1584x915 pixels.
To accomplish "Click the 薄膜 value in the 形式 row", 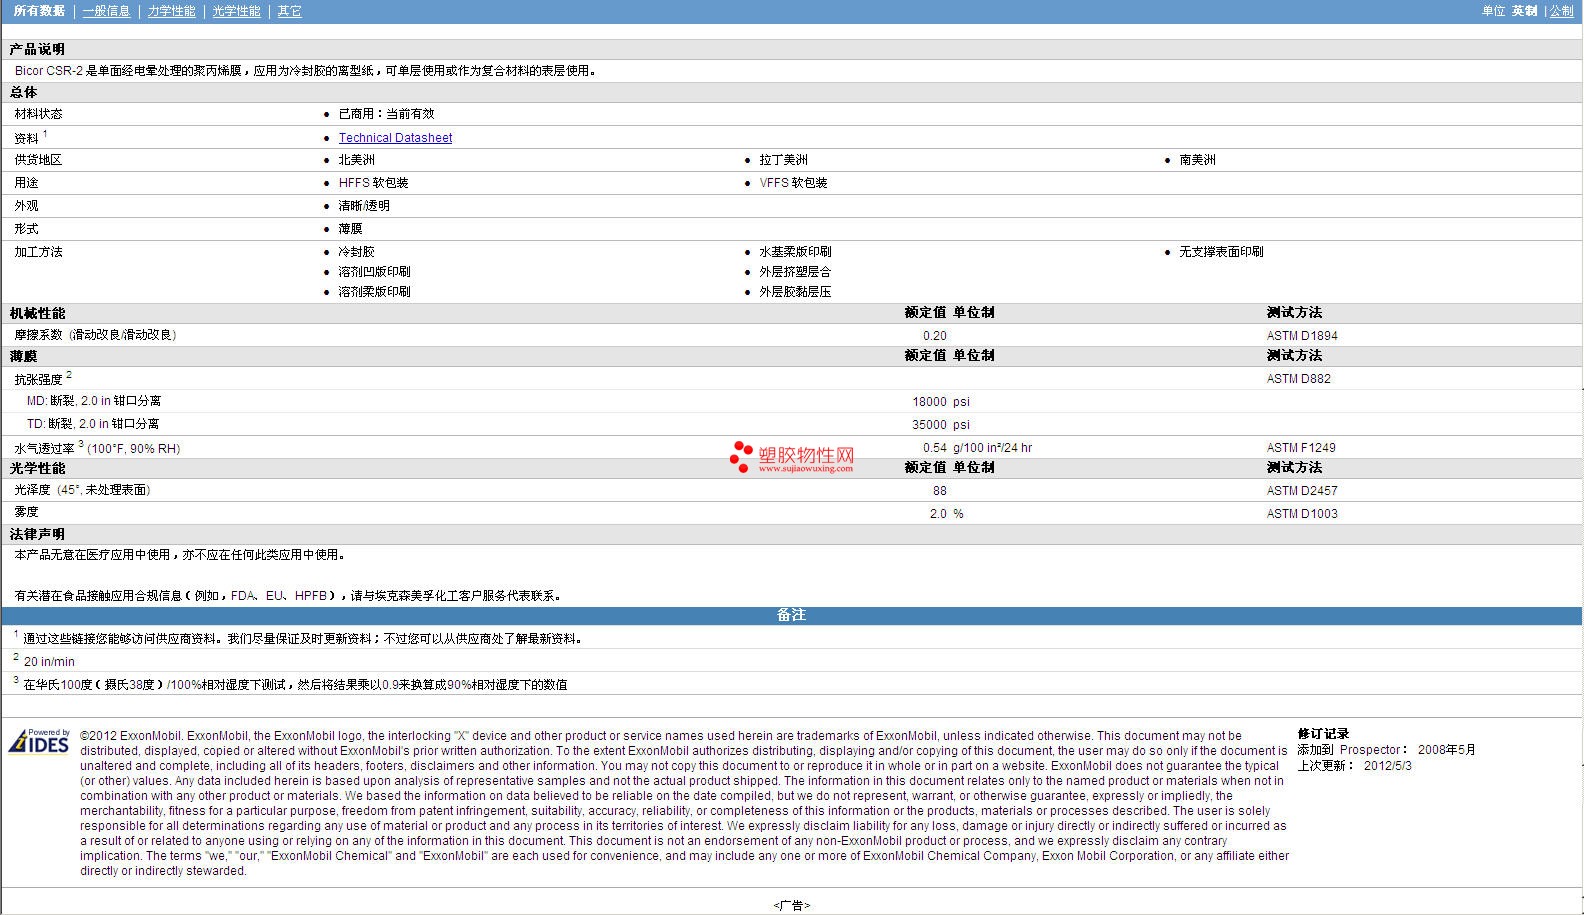I will click(350, 229).
